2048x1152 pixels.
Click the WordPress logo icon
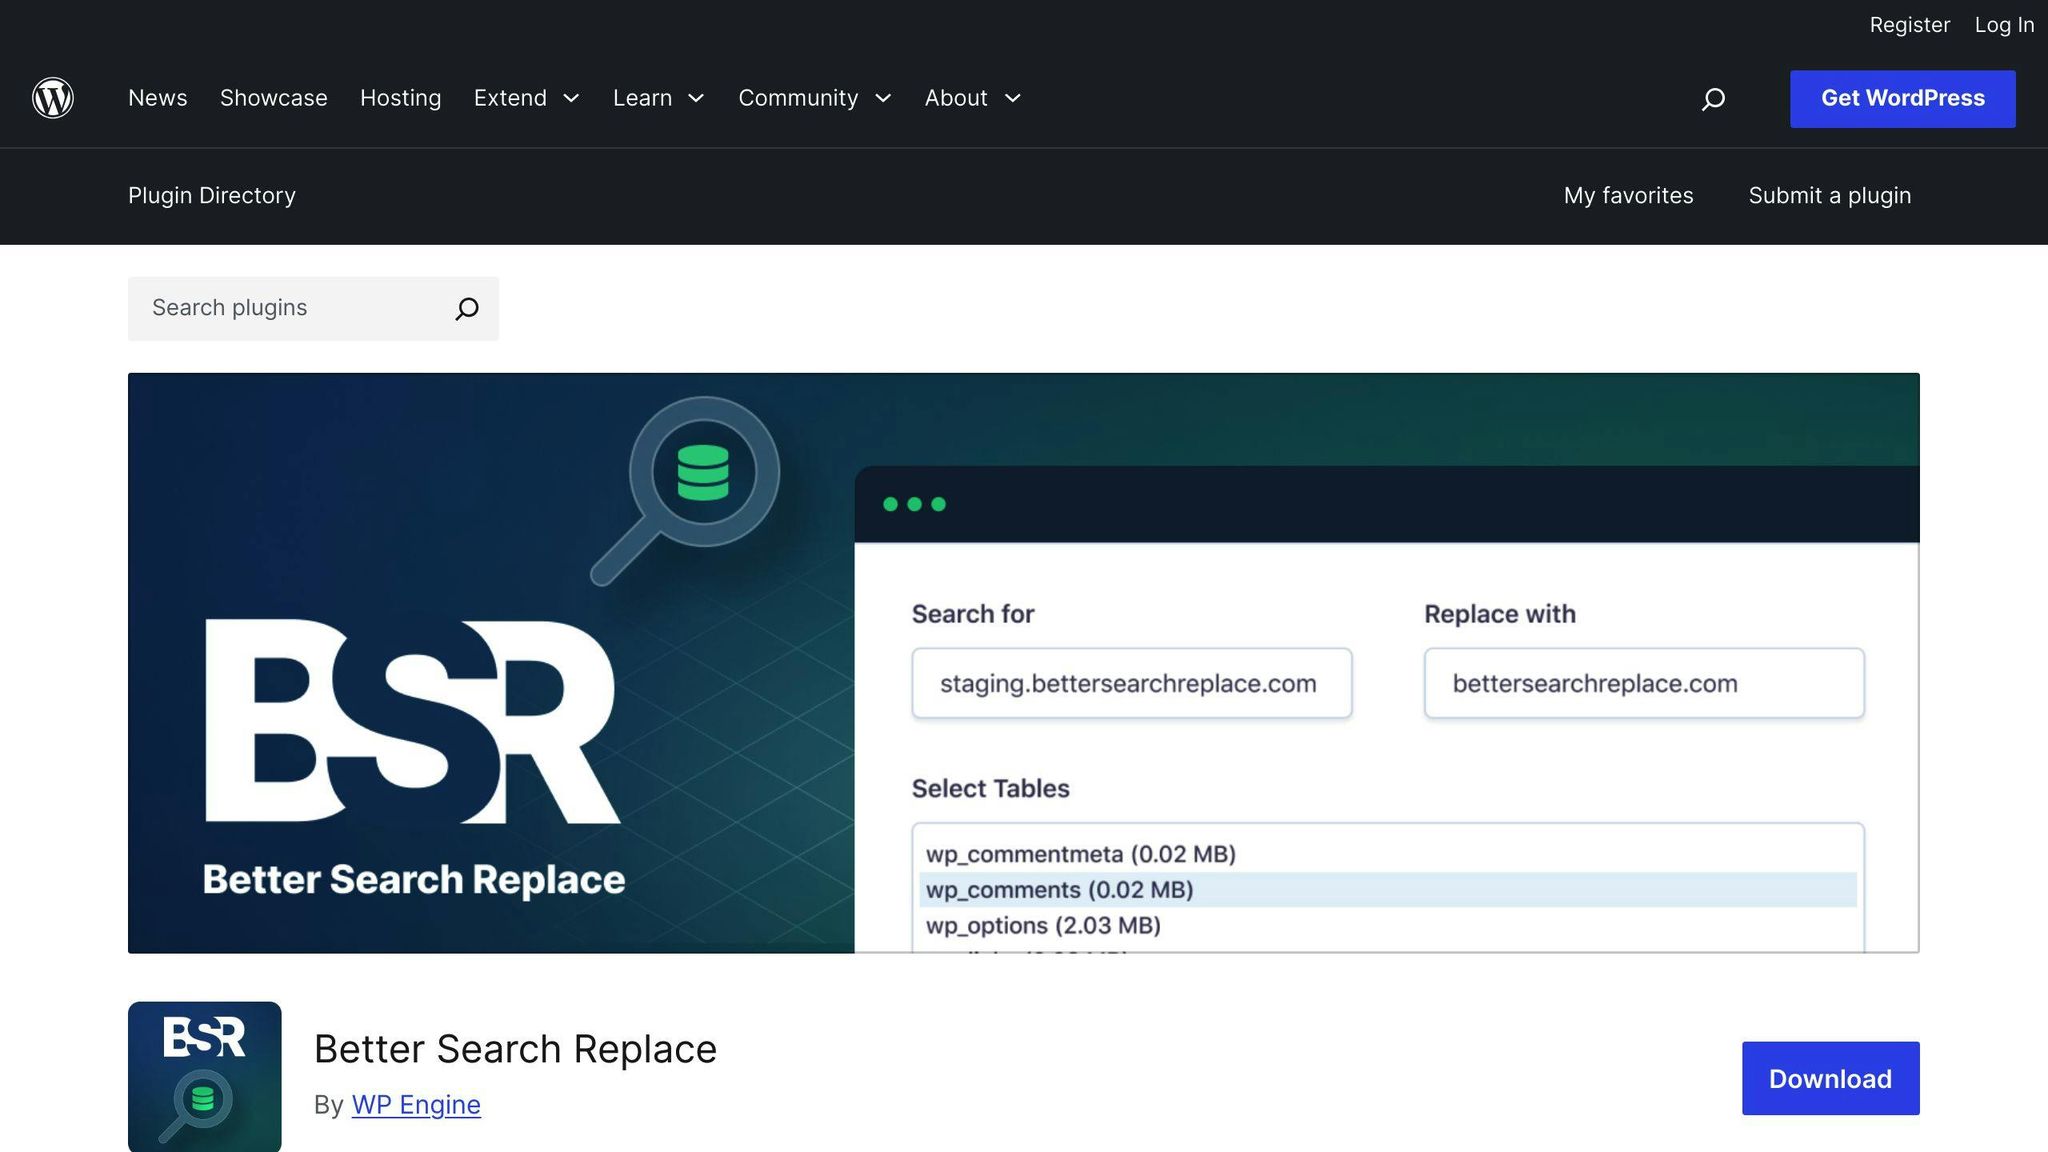click(x=53, y=98)
